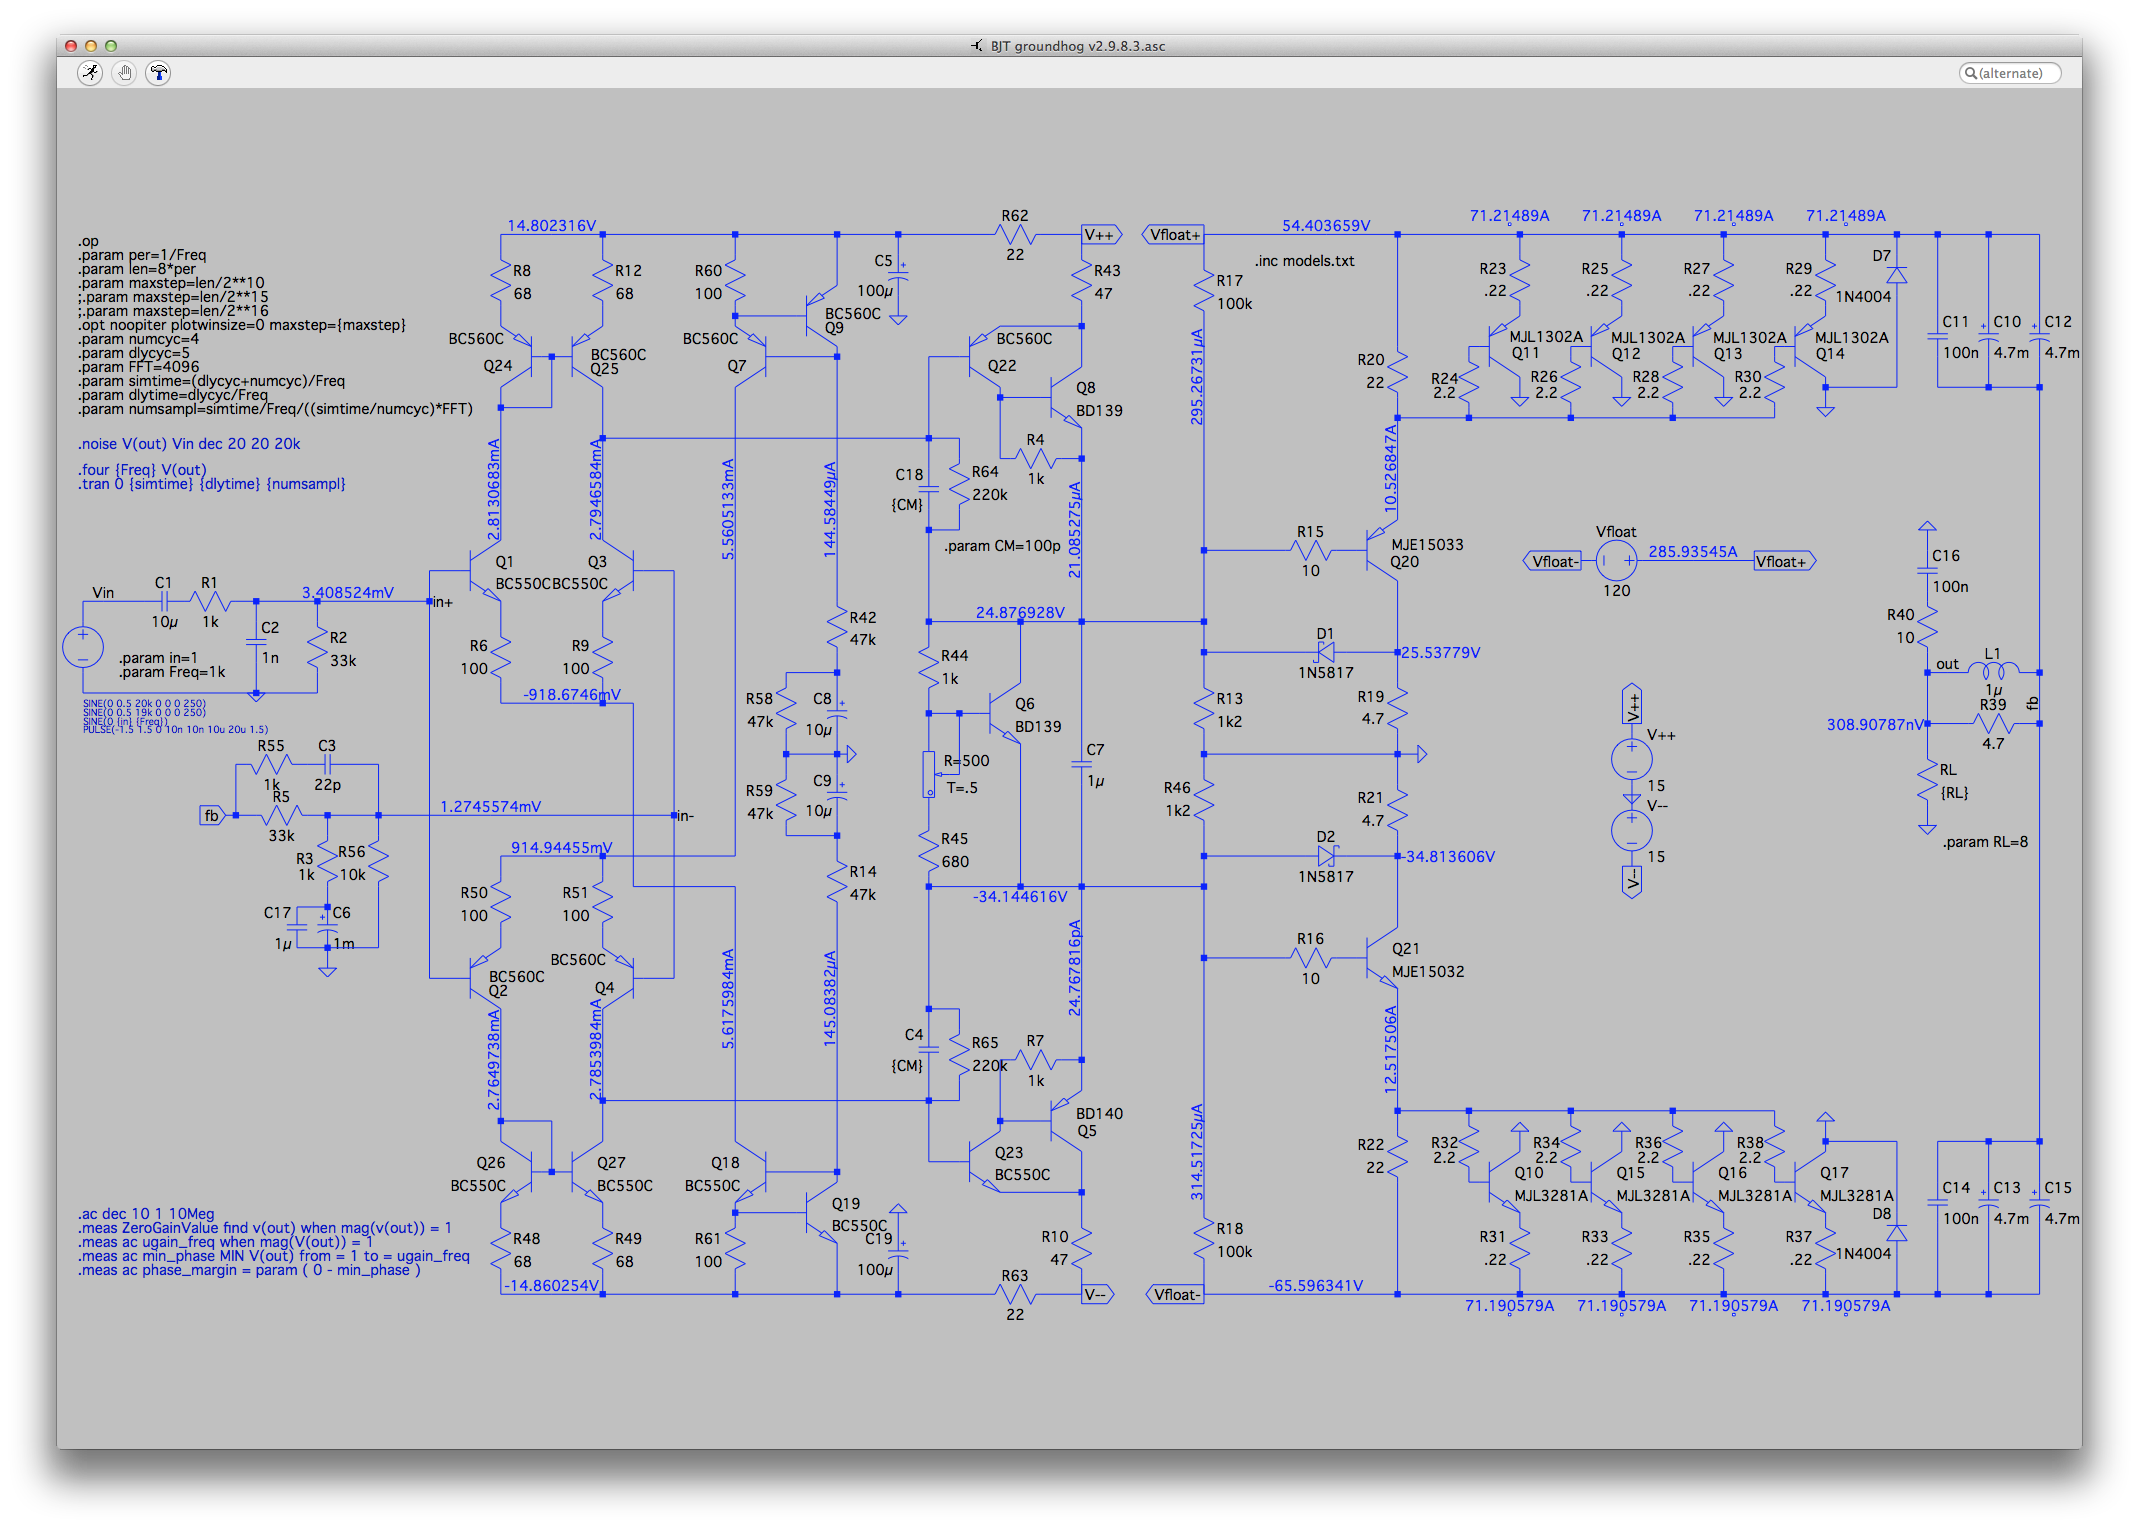The image size is (2139, 1528).
Task: Click the '.param in=1' text
Action: (158, 658)
